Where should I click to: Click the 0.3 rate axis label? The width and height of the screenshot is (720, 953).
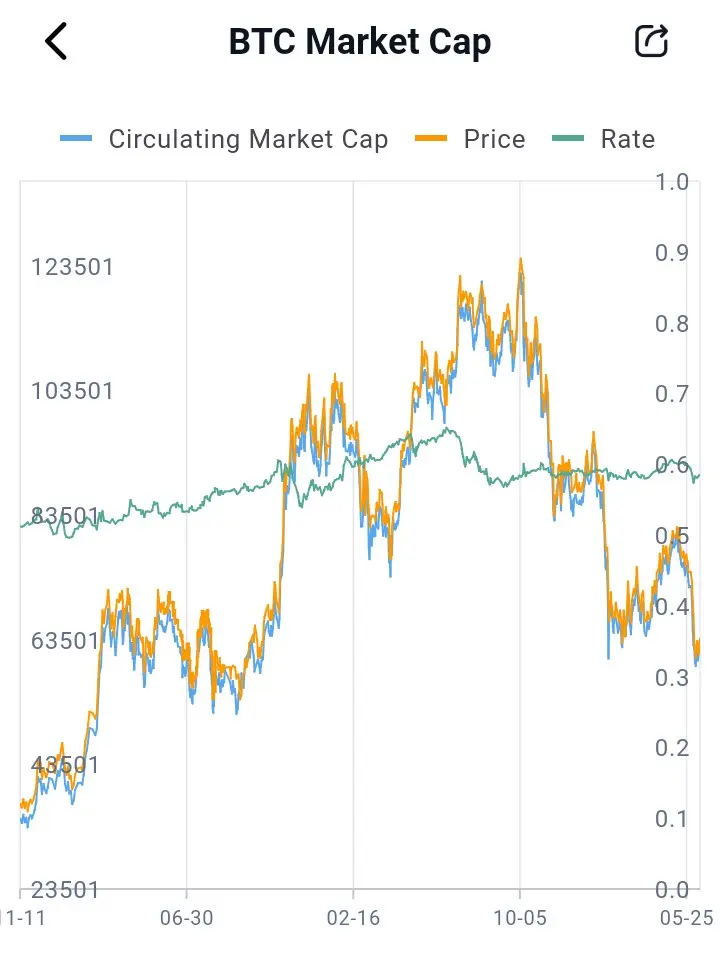(672, 677)
